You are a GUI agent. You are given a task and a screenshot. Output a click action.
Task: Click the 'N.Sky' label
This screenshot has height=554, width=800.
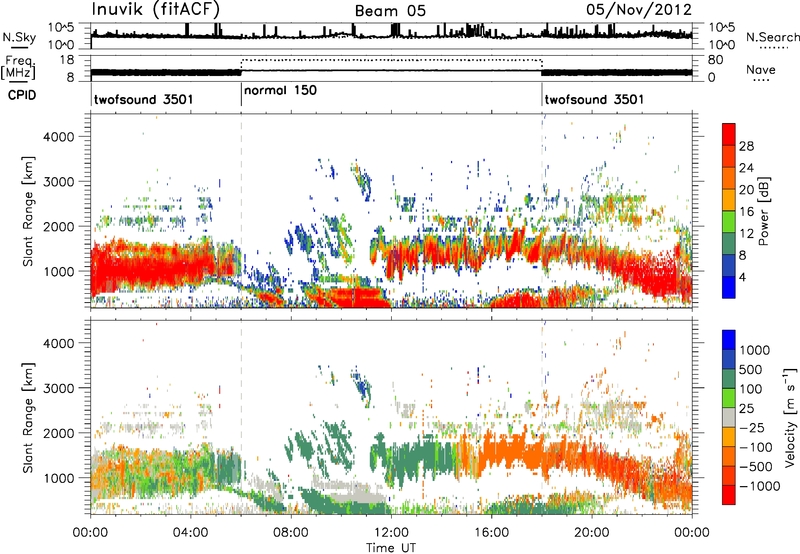19,38
